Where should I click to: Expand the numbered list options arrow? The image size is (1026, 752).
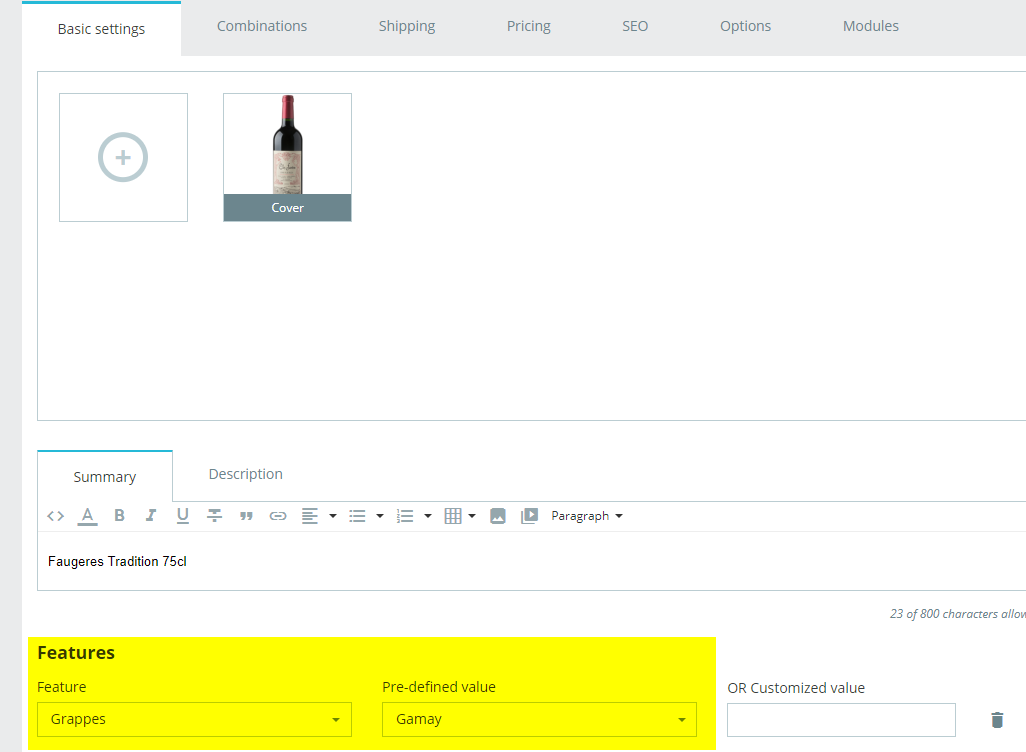428,516
